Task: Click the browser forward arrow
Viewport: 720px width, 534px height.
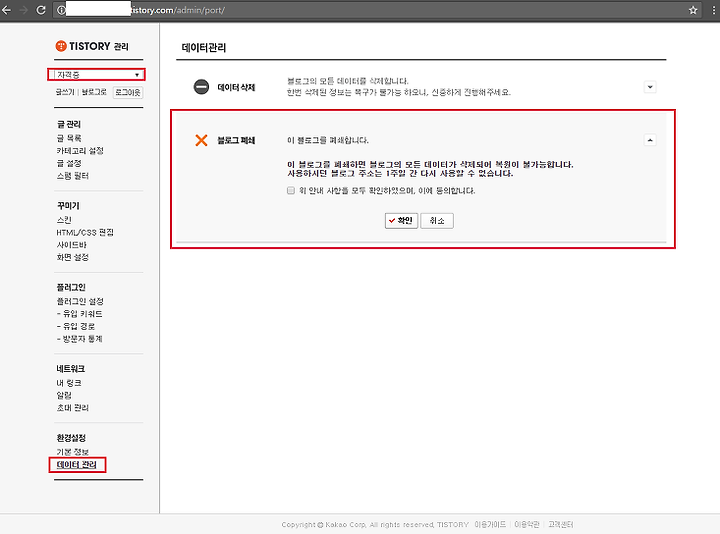Action: 24,10
